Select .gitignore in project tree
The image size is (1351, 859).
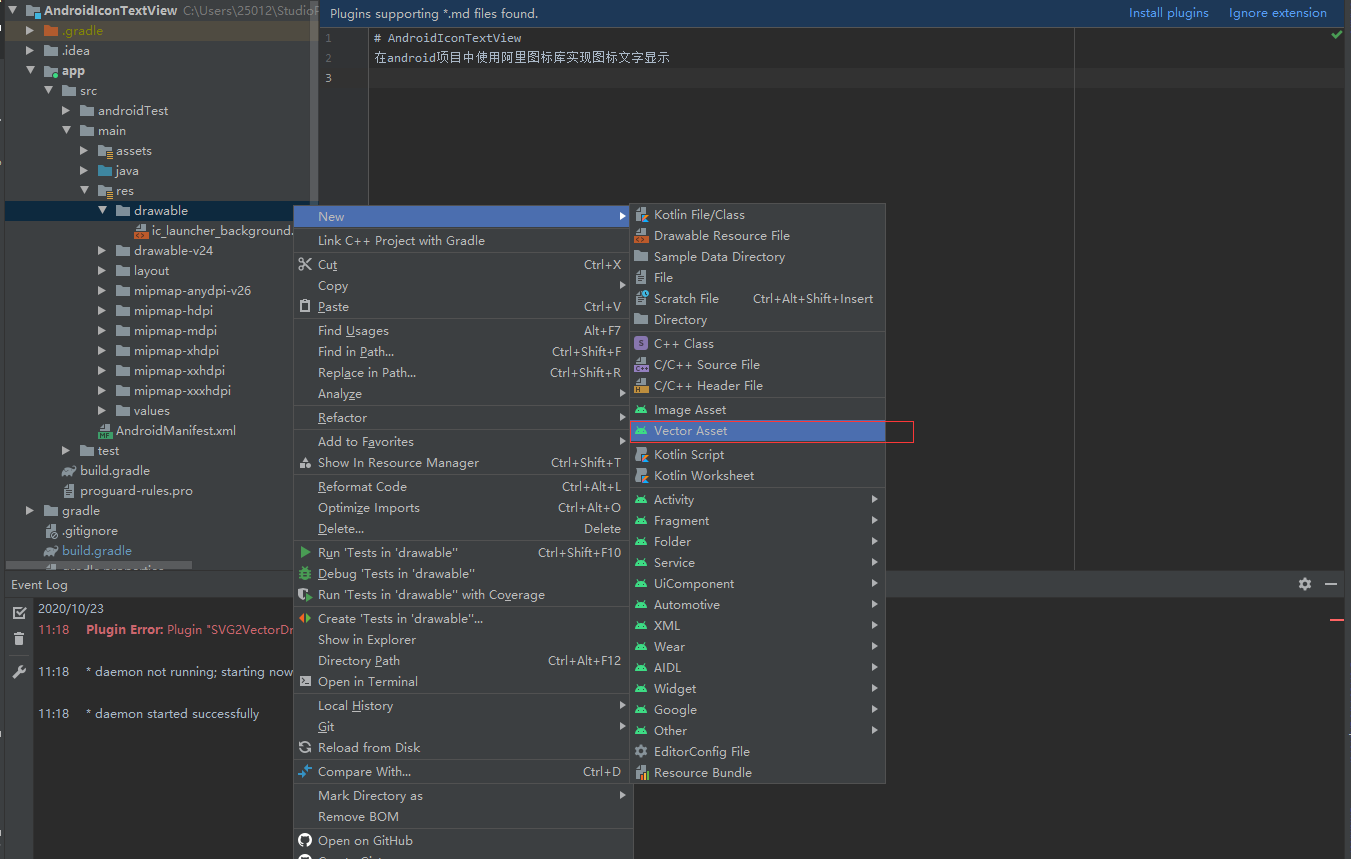coord(89,531)
